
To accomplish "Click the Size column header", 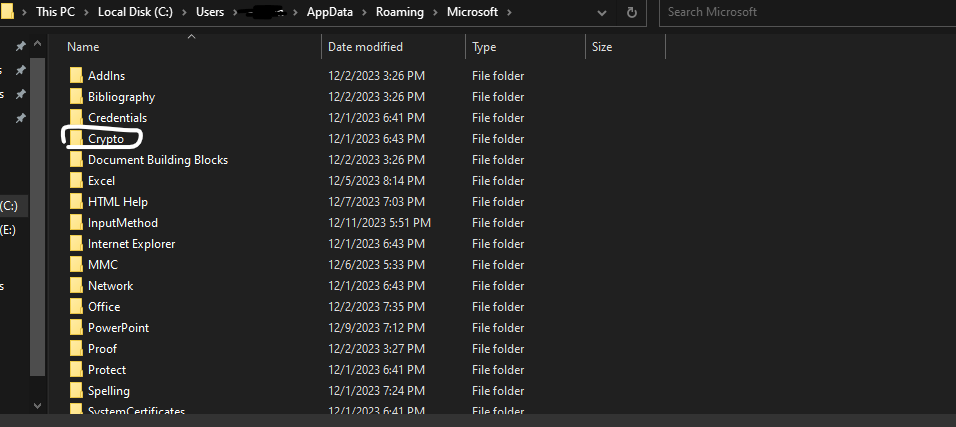I will click(602, 47).
